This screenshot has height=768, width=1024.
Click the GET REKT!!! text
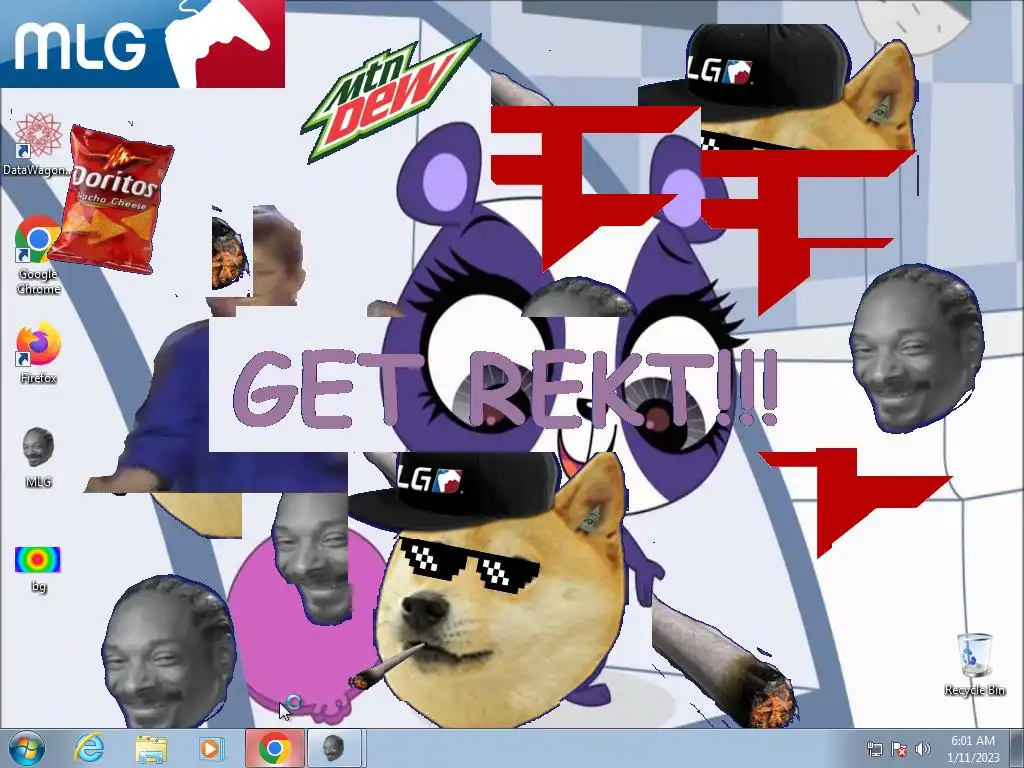pyautogui.click(x=505, y=389)
